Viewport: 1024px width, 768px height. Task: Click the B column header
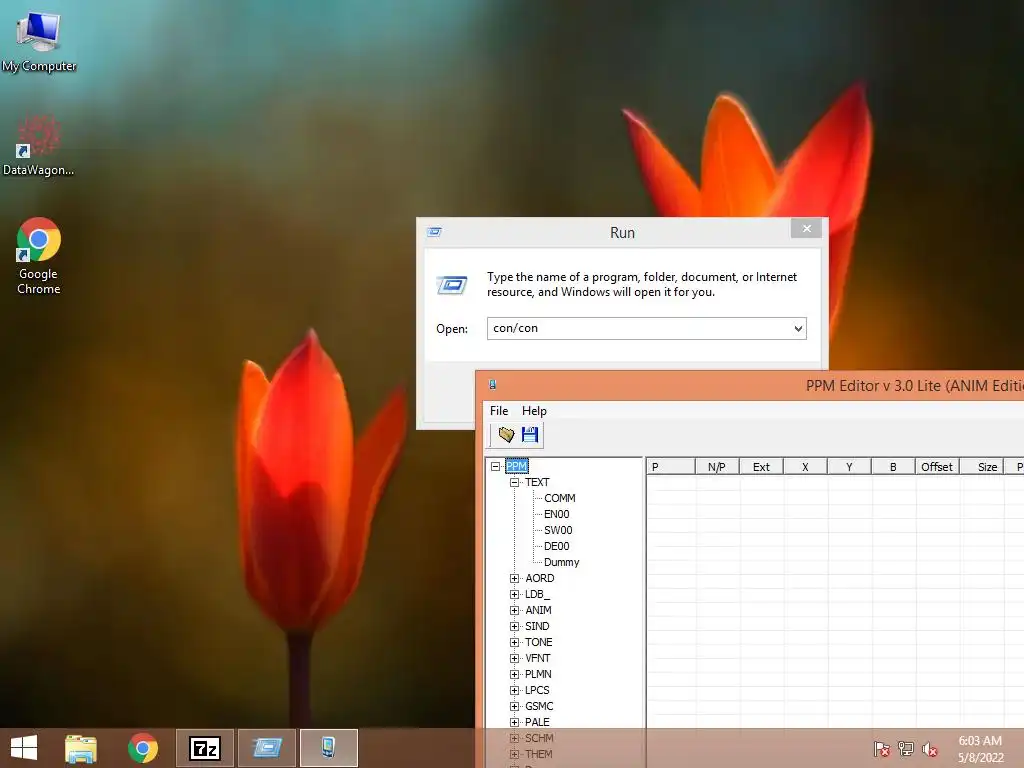893,466
